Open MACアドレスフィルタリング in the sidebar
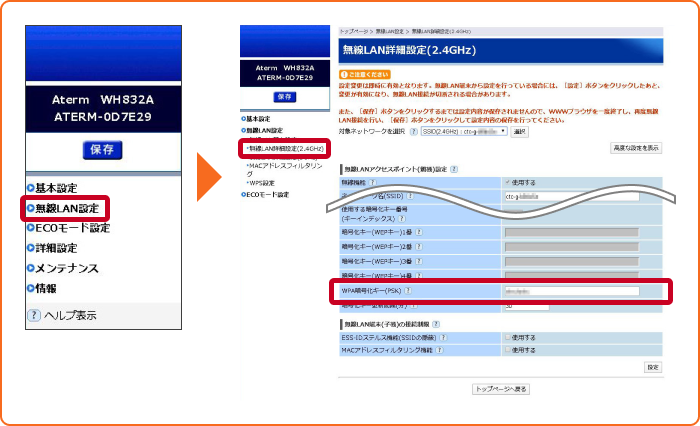This screenshot has width=700, height=426. pos(284,166)
